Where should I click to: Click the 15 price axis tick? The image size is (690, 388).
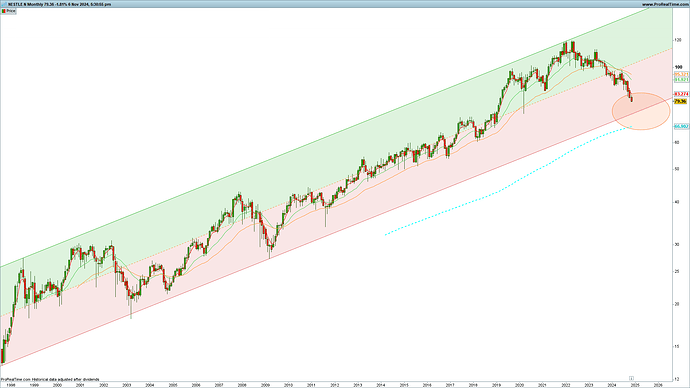pos(678,346)
